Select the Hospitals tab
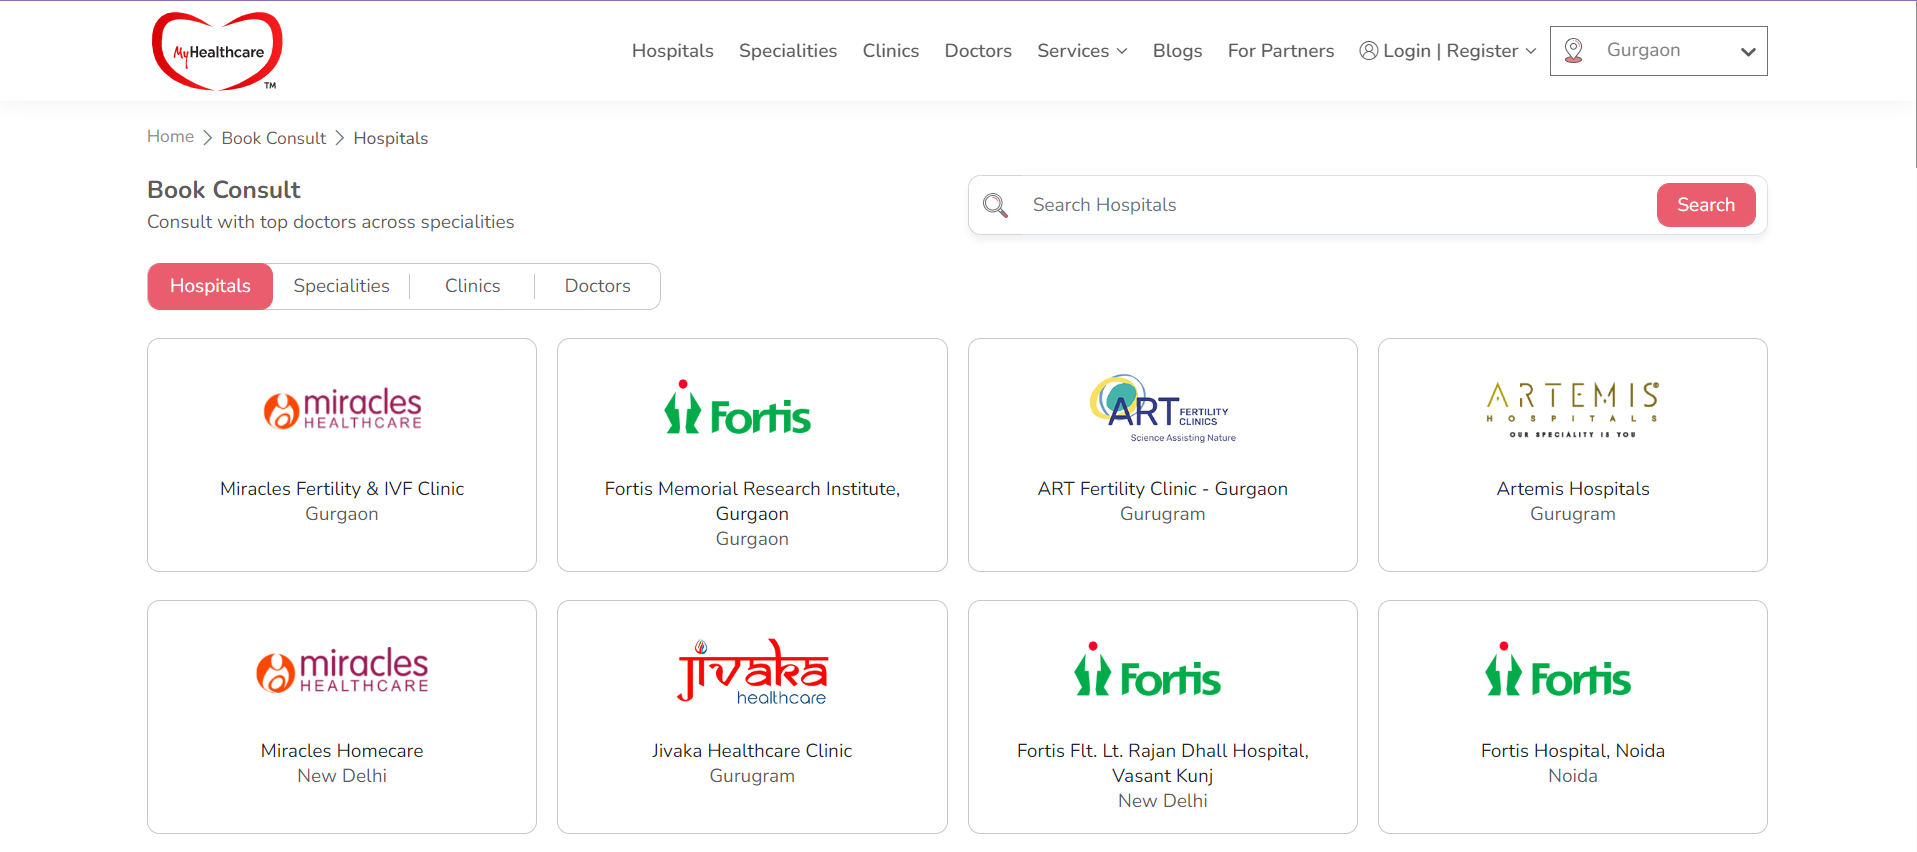The height and width of the screenshot is (852, 1917). pos(210,286)
